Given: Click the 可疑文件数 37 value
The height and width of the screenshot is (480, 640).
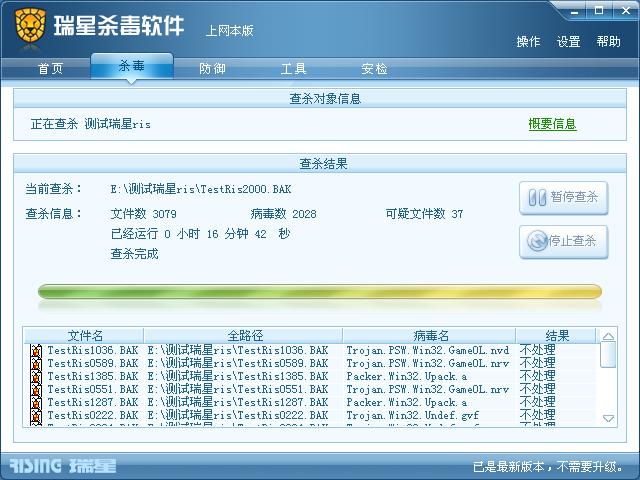Looking at the screenshot, I should [424, 214].
